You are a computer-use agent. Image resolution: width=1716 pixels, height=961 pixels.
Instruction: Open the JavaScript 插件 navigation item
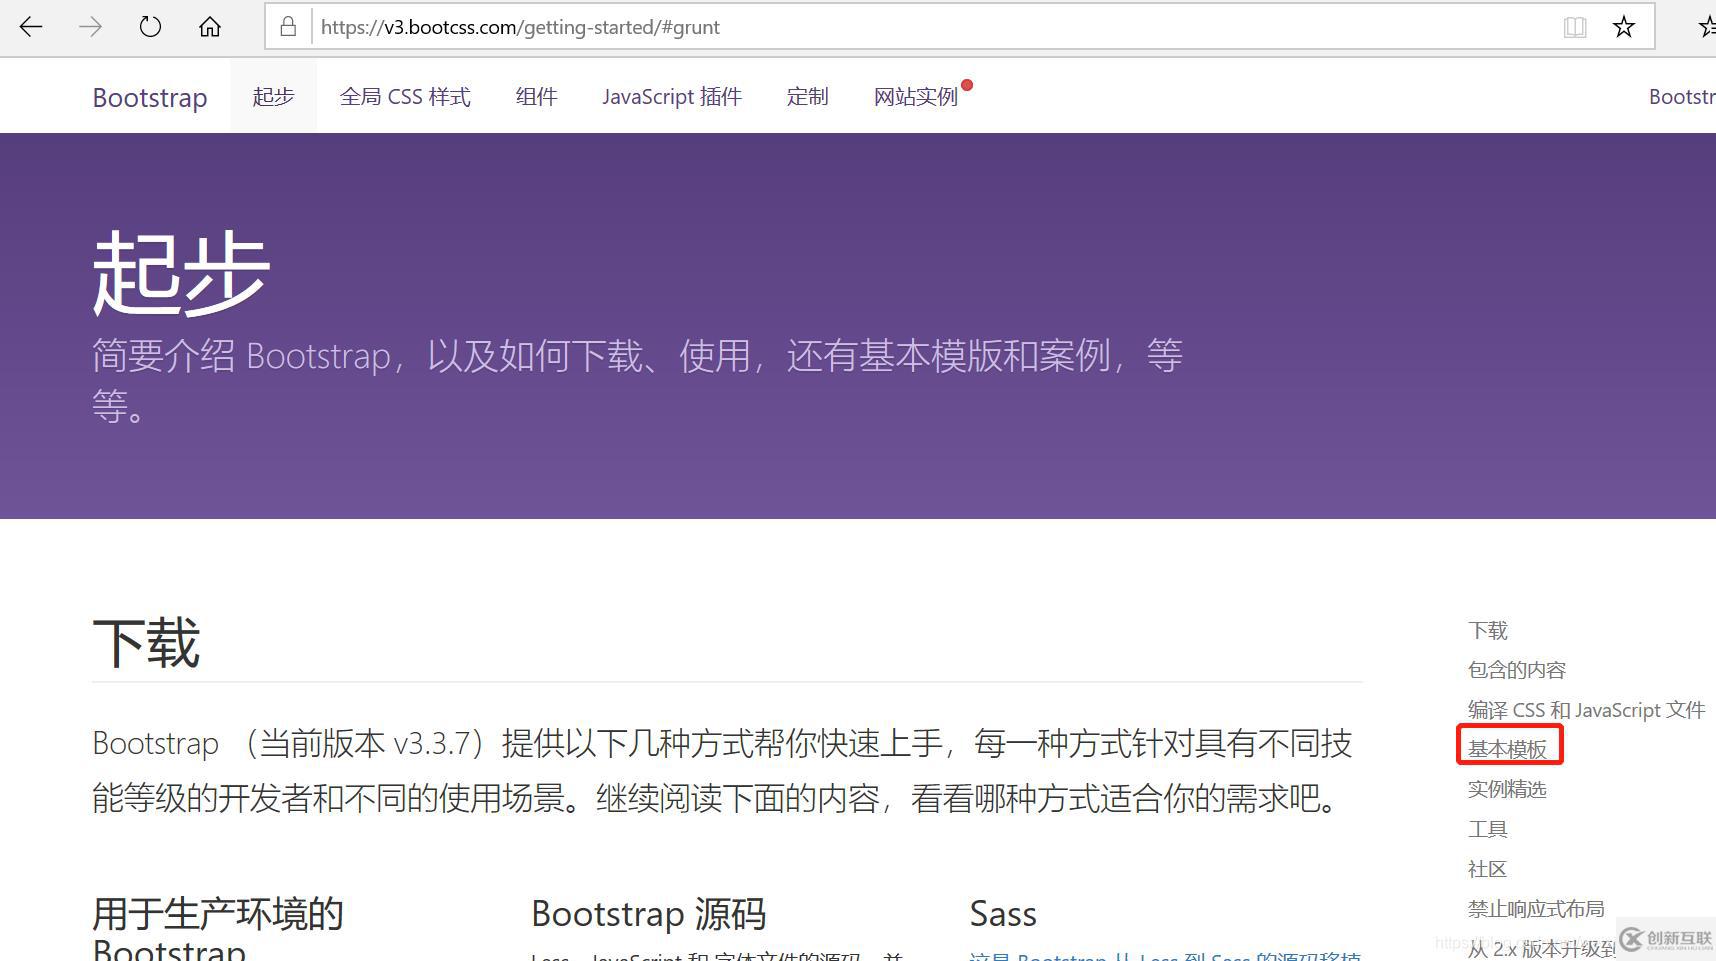[672, 96]
